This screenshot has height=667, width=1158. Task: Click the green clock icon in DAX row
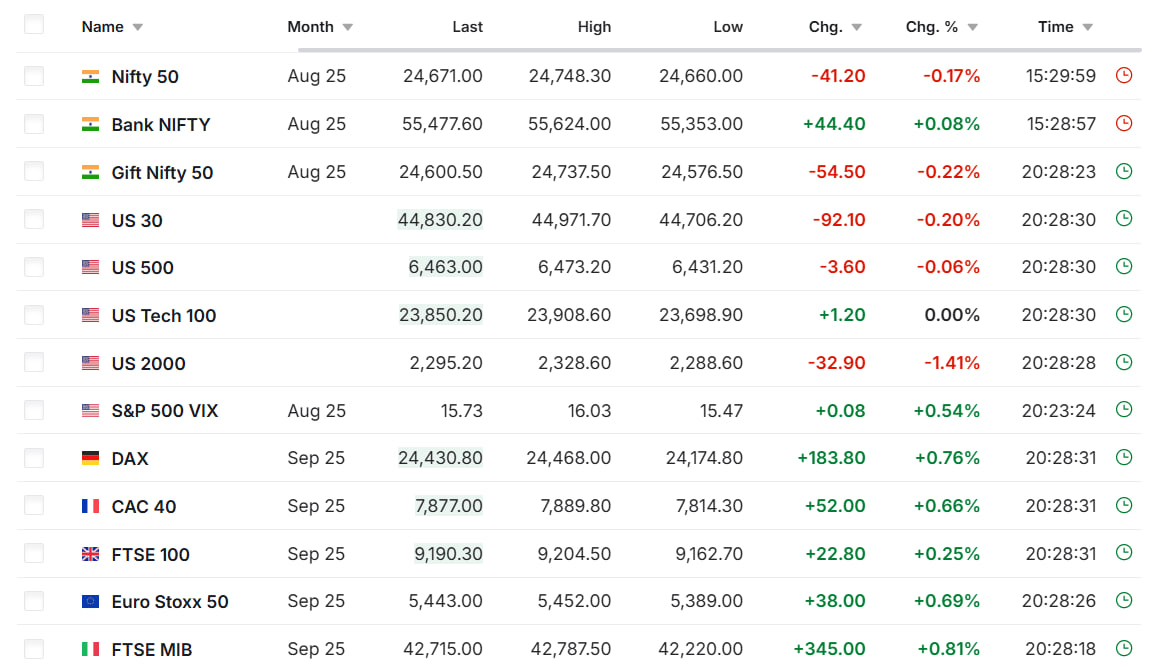click(1124, 457)
